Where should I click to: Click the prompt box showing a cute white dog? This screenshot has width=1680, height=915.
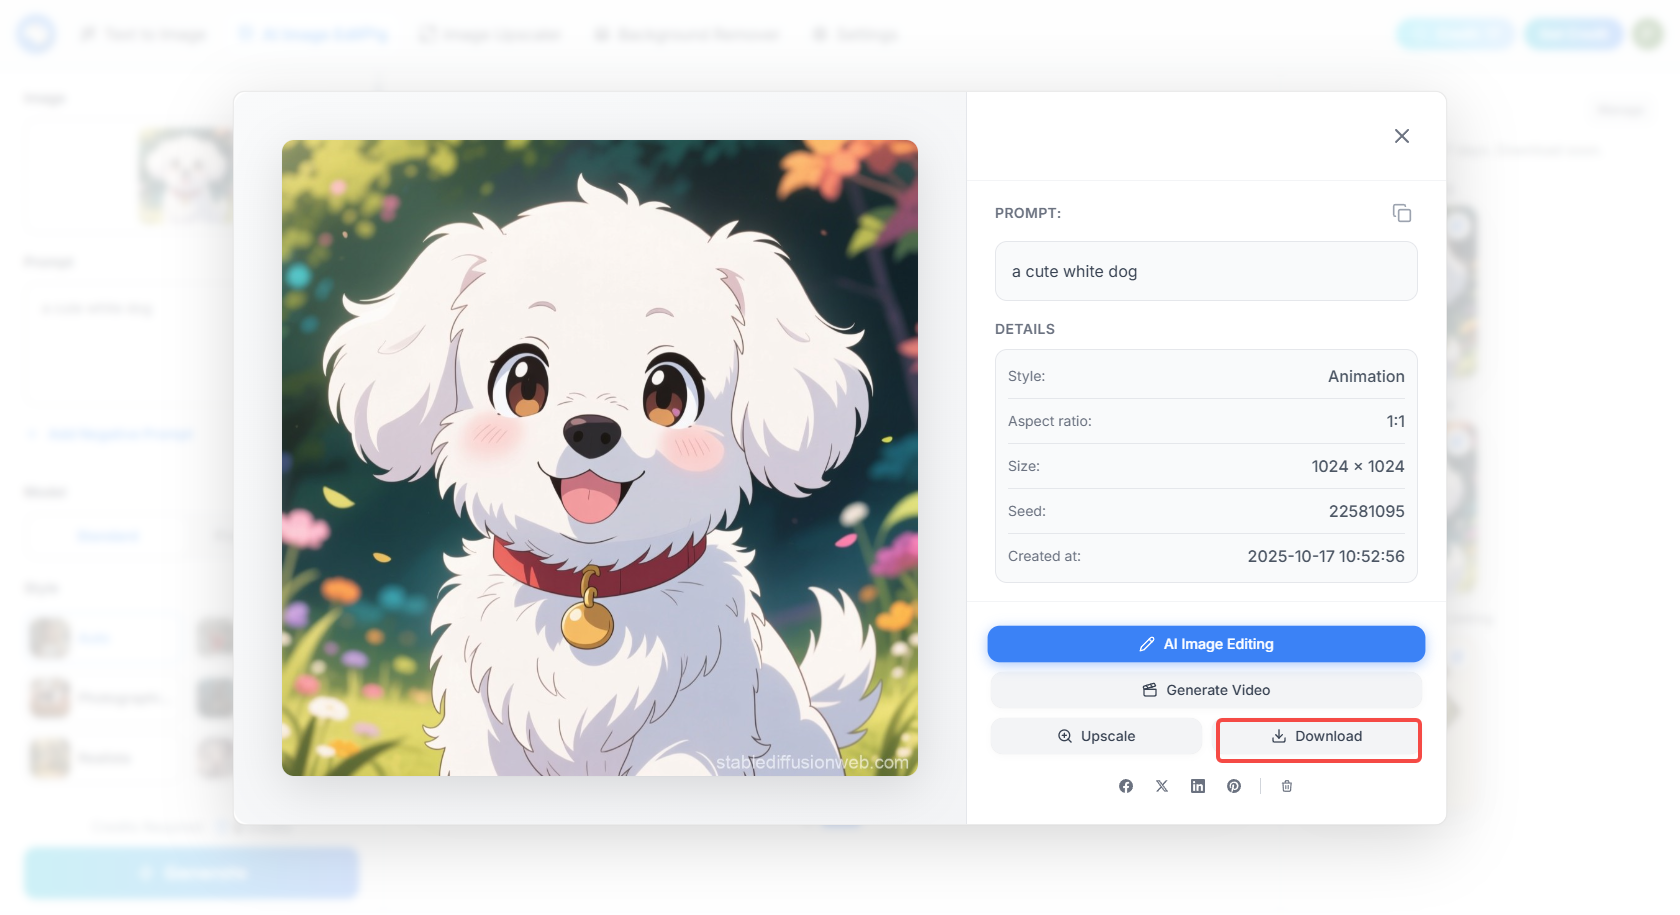click(x=1205, y=271)
